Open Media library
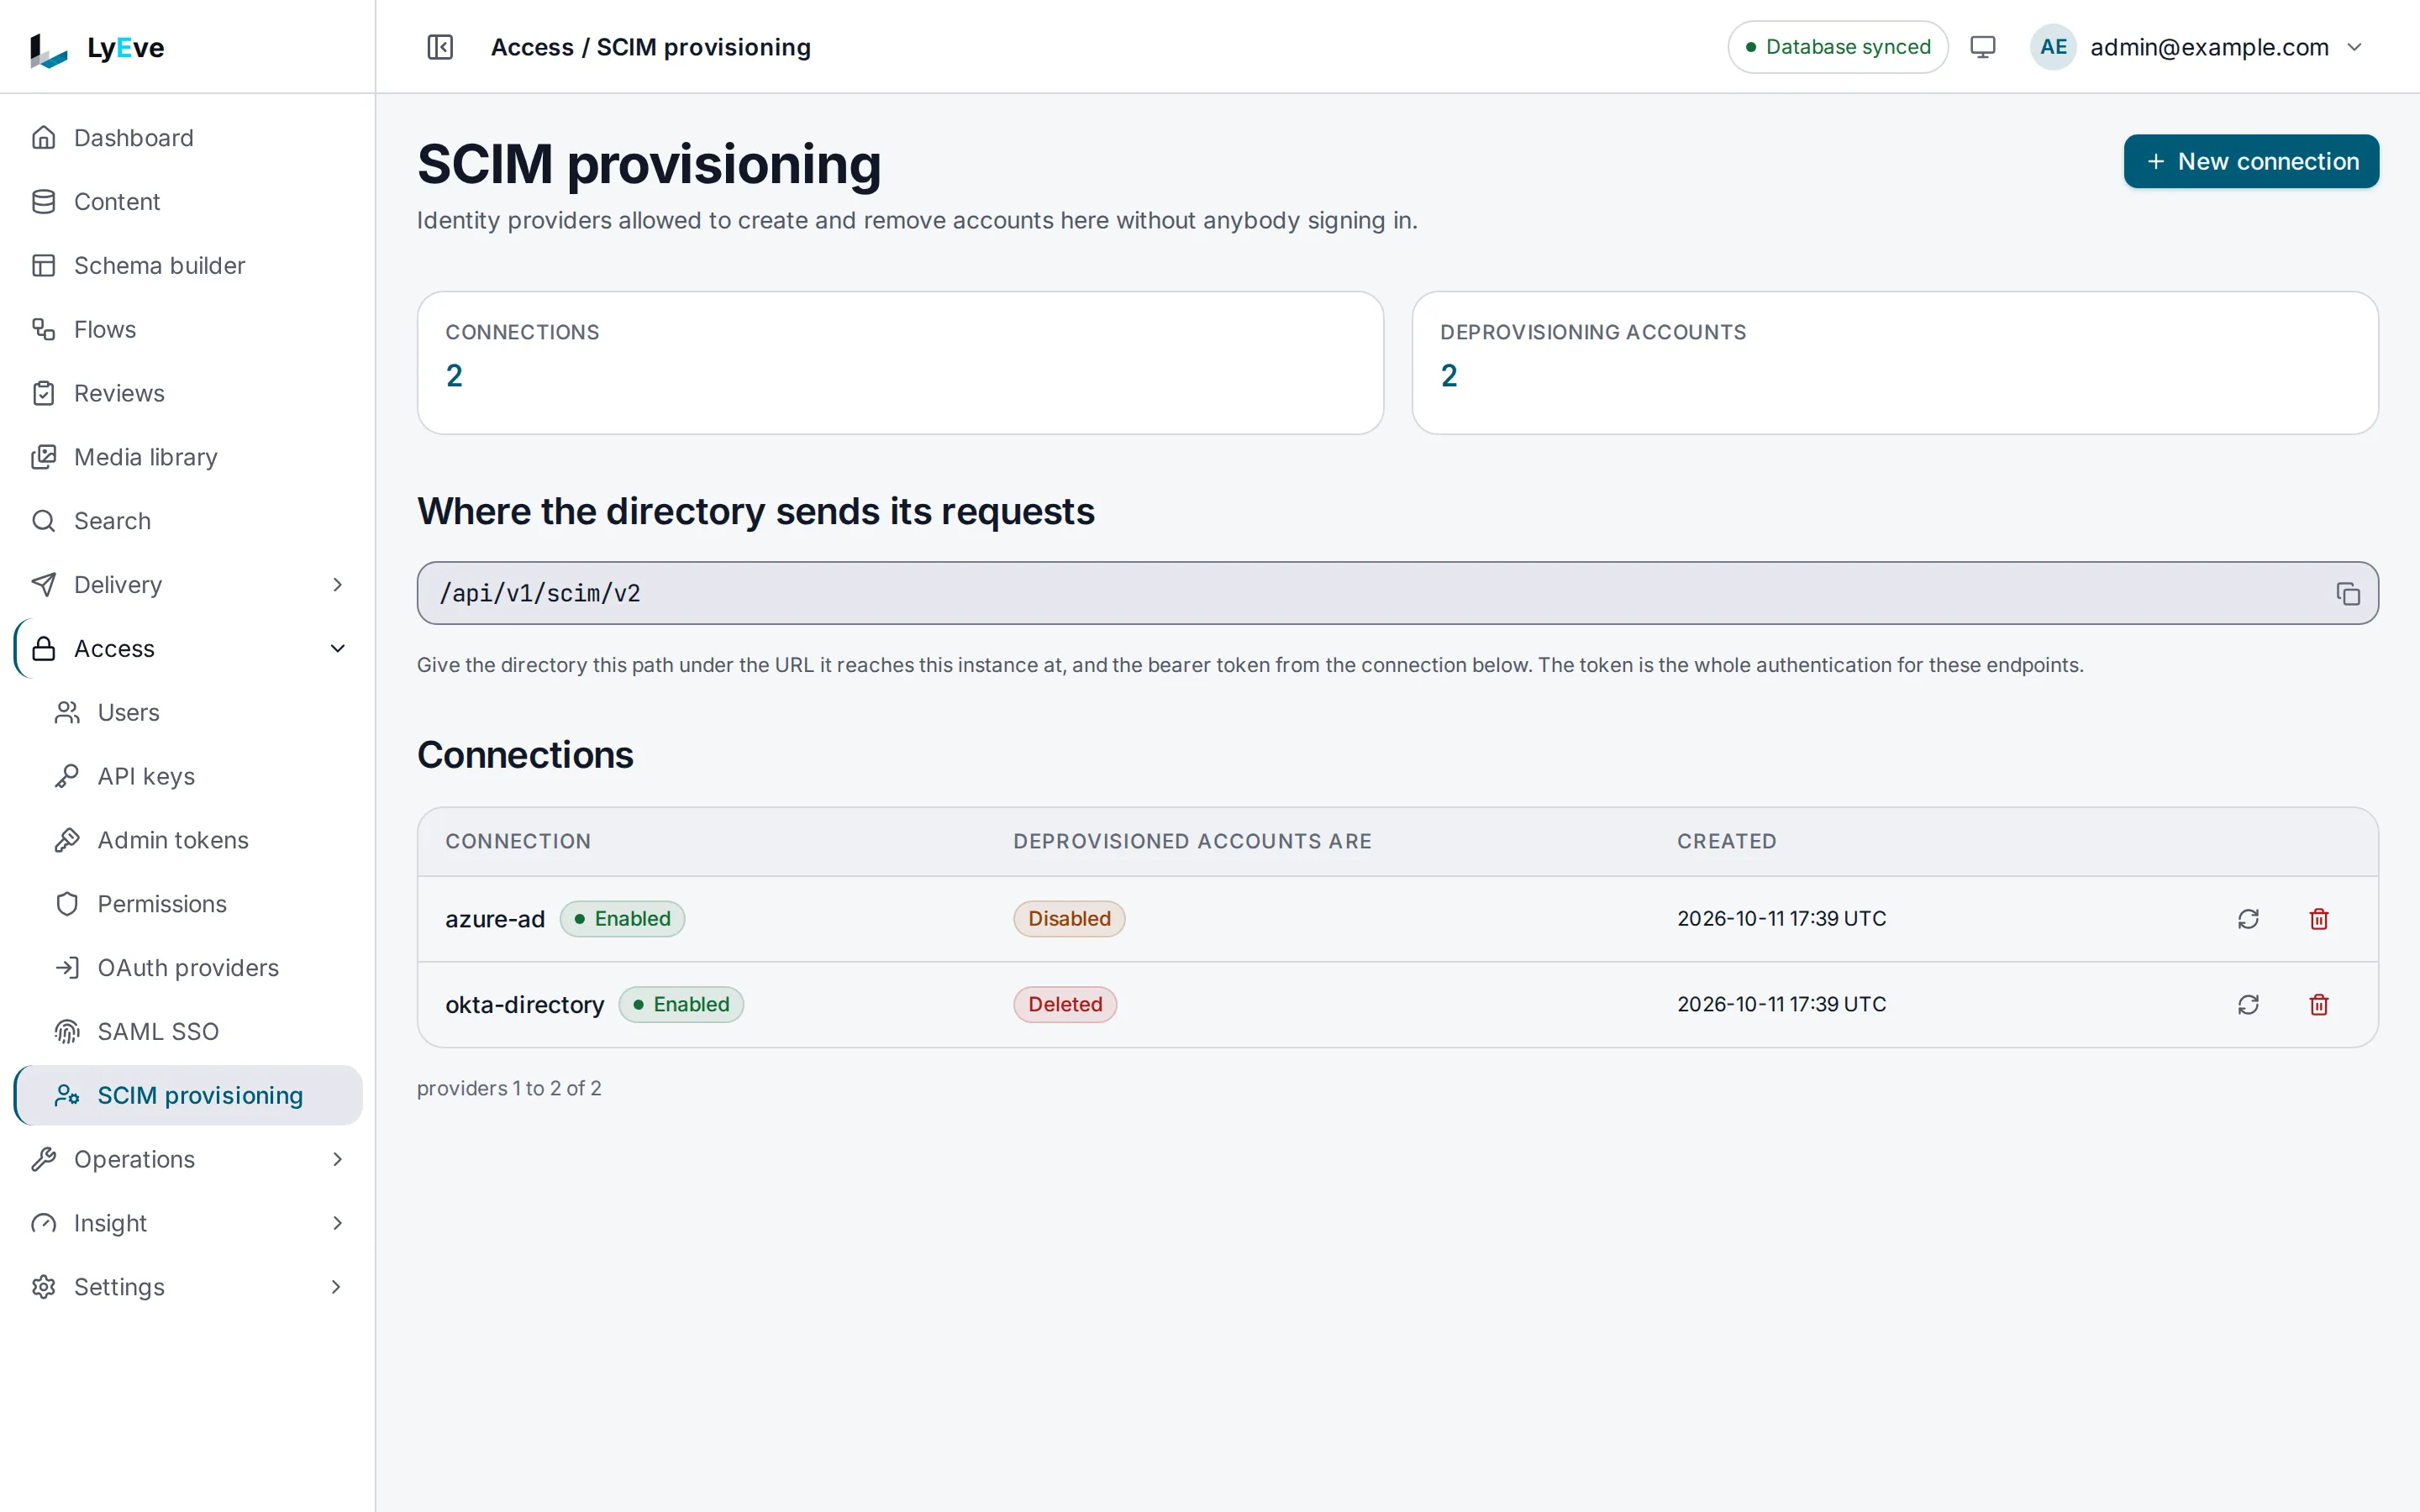The height and width of the screenshot is (1512, 2420). point(188,457)
